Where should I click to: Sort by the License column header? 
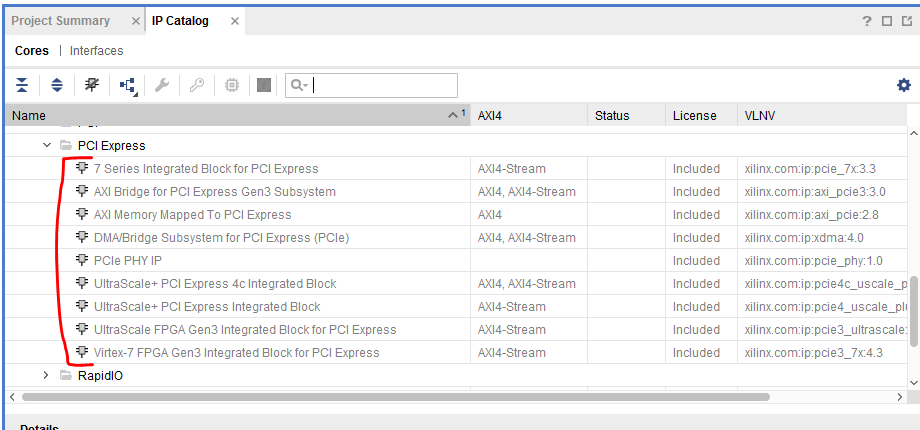[x=695, y=116]
